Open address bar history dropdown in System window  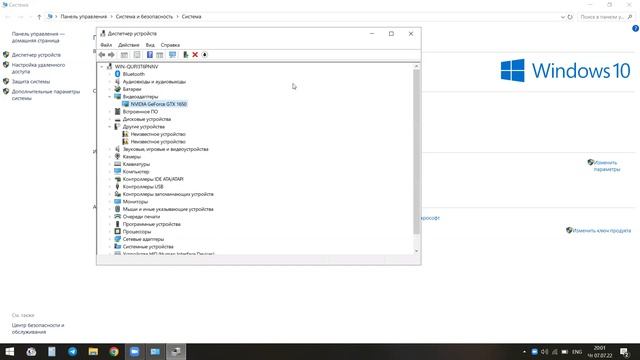[563, 17]
